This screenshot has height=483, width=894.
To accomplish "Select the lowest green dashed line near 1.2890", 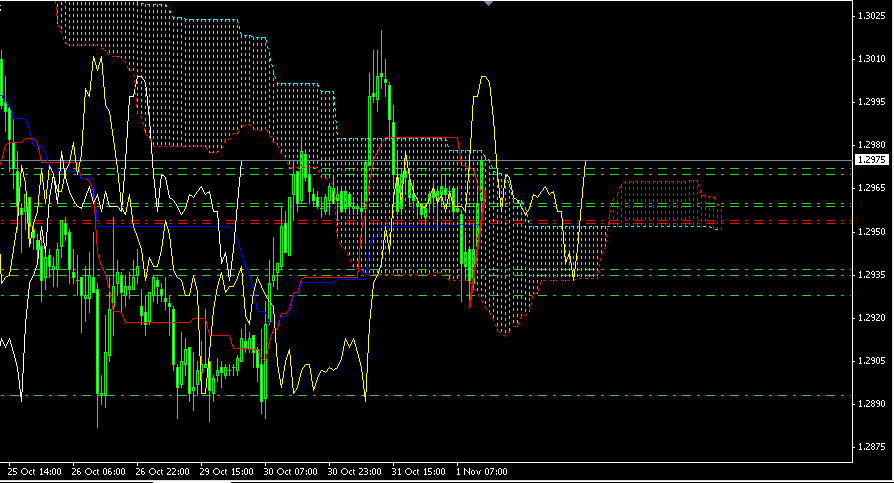I will (x=425, y=395).
